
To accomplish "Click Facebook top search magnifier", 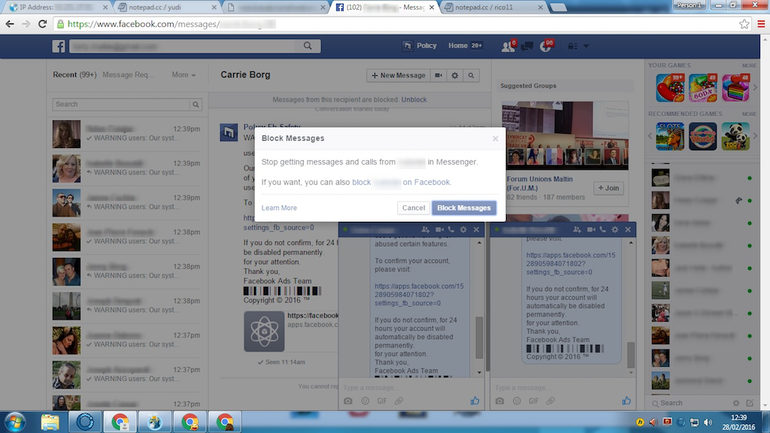I will coord(308,46).
